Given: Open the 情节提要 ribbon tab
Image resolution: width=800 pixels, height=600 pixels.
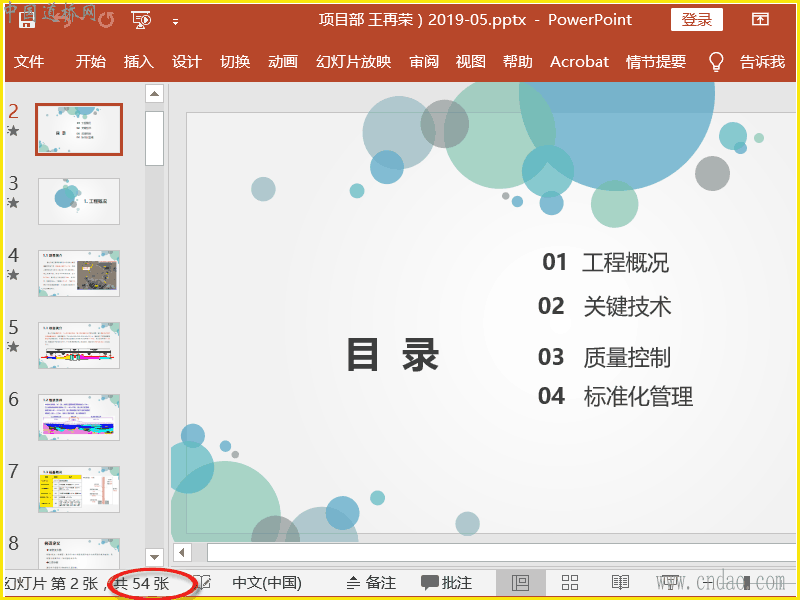Looking at the screenshot, I should click(656, 62).
